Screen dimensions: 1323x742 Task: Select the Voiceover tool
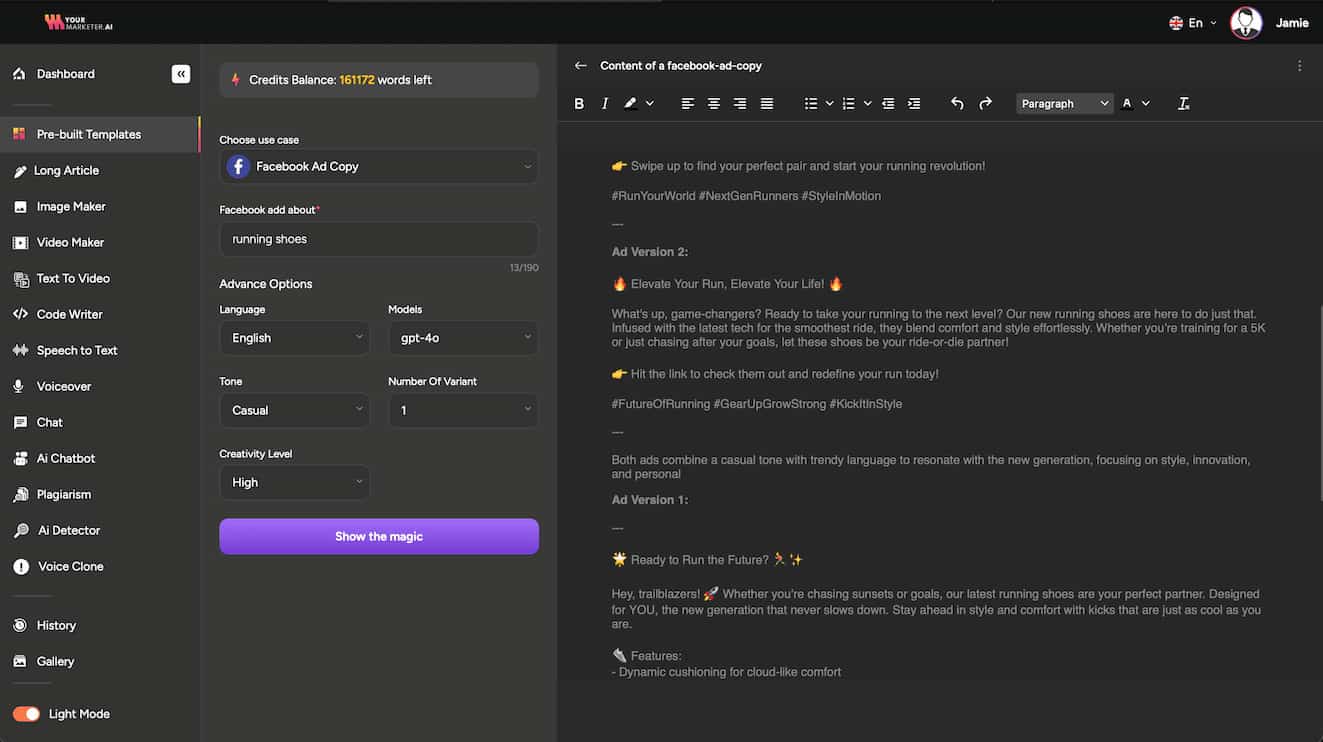65,386
